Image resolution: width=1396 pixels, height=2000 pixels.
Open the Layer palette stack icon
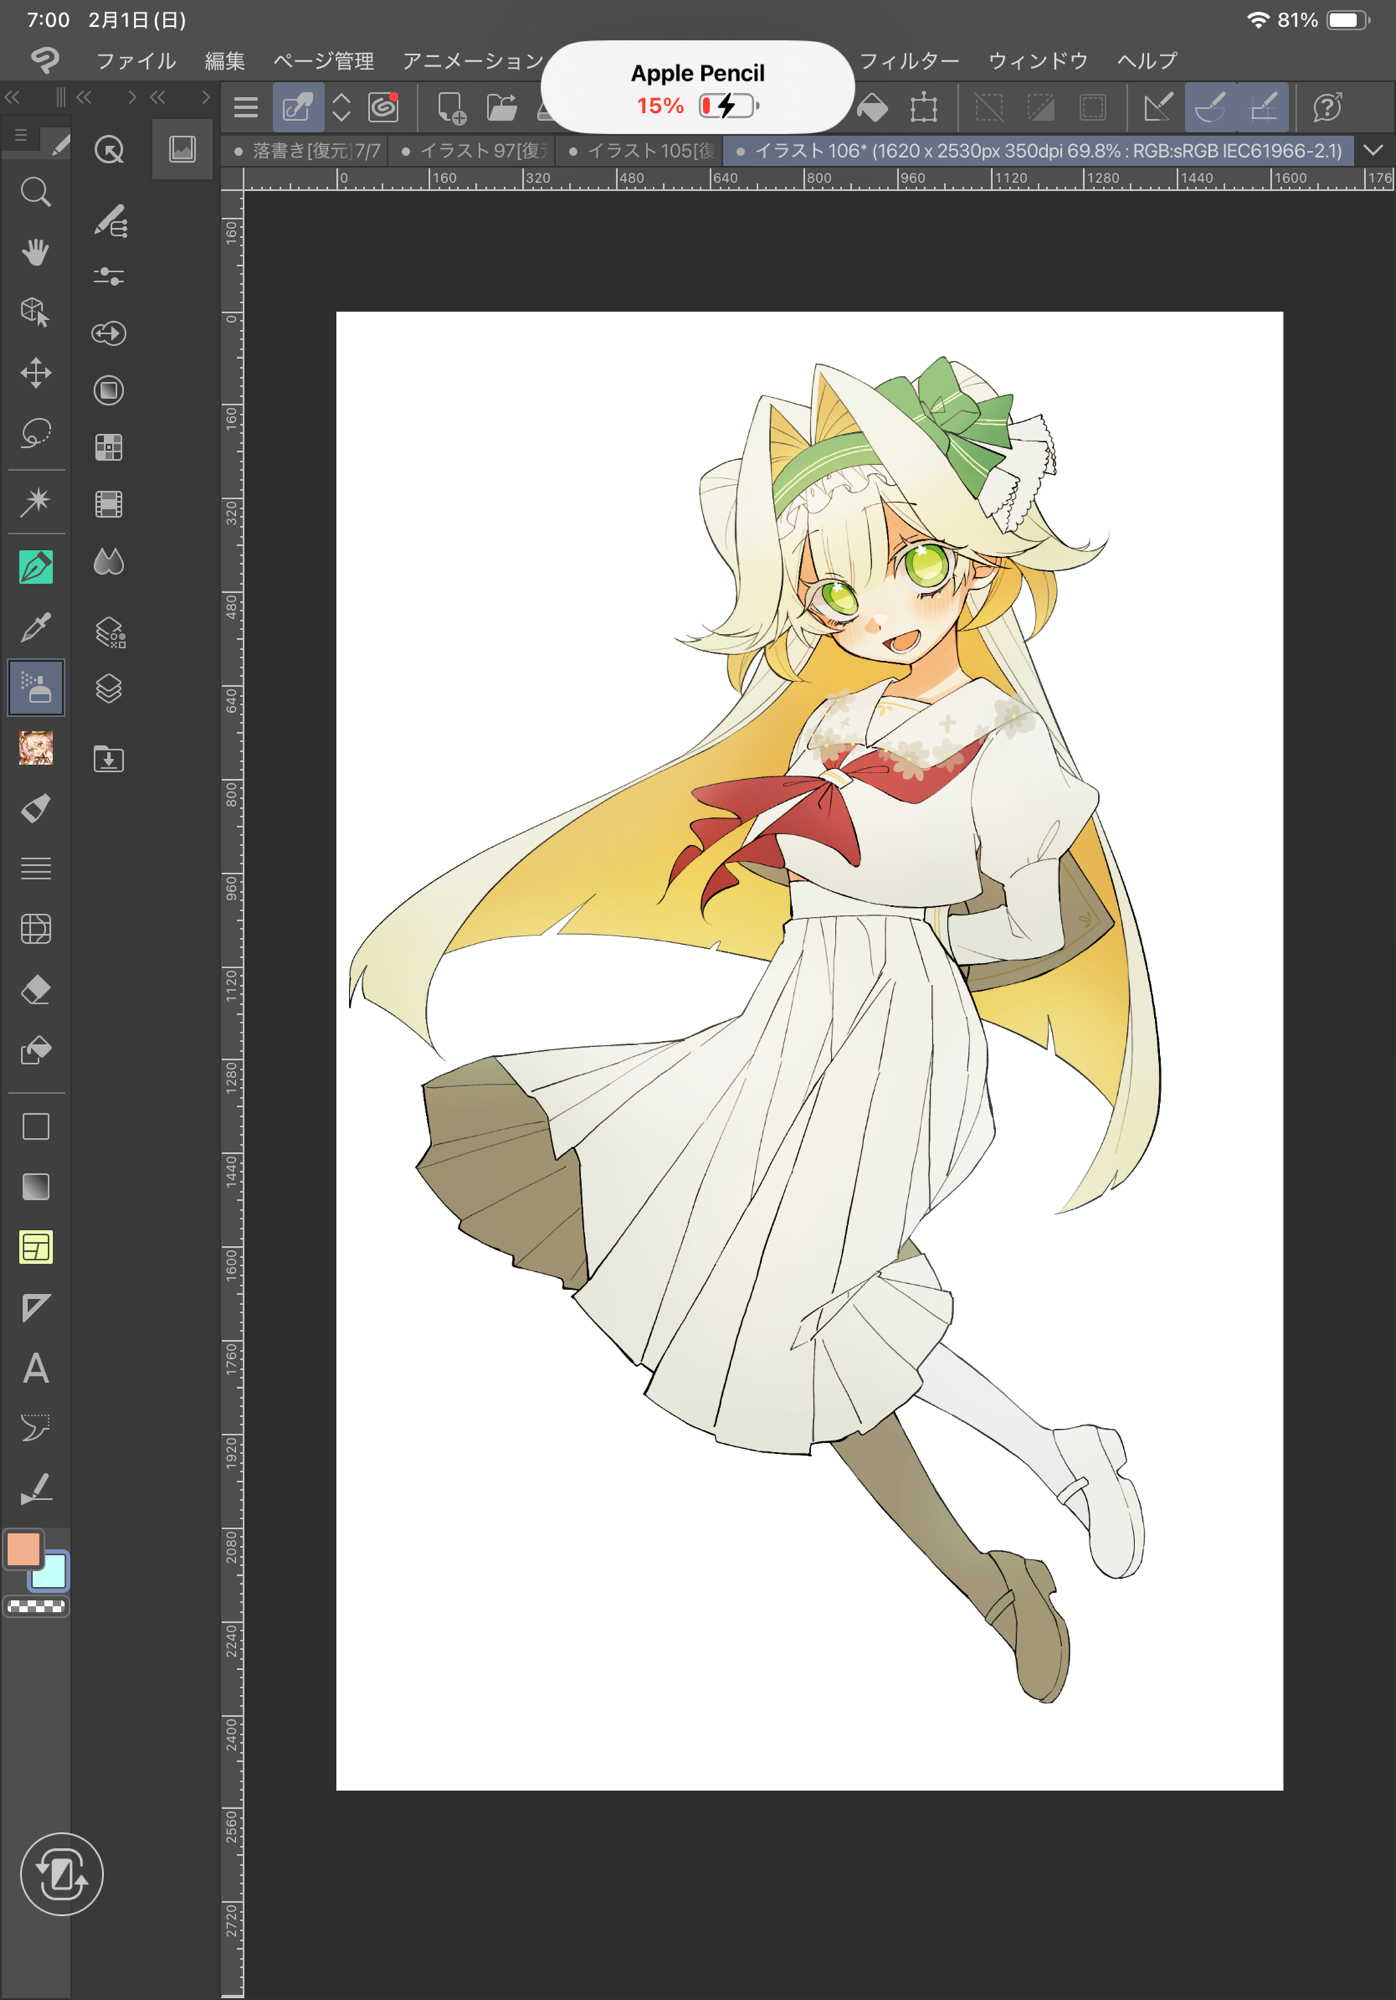click(109, 689)
